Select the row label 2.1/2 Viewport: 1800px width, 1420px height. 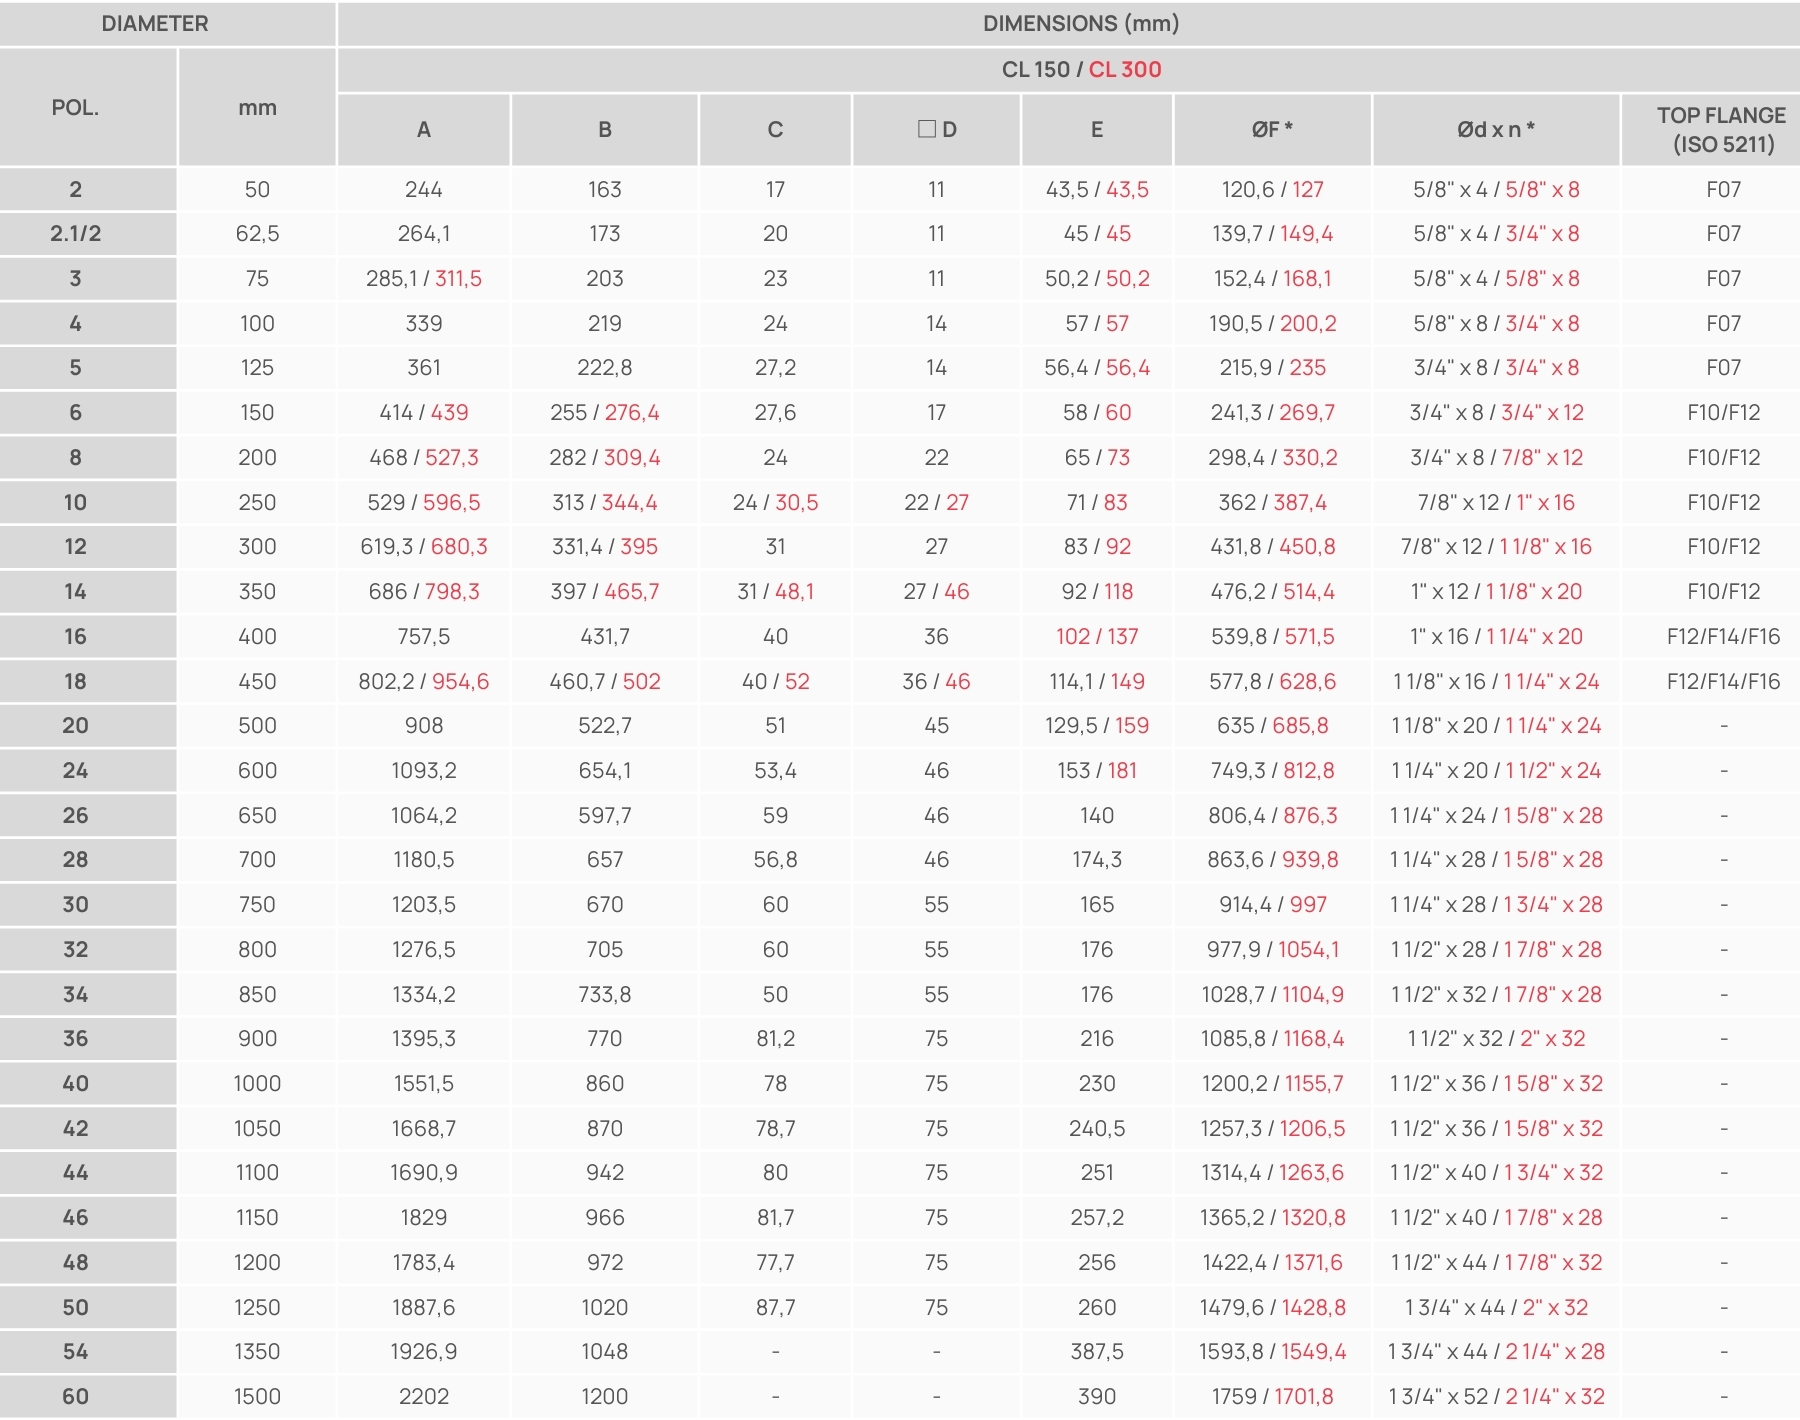[x=76, y=234]
